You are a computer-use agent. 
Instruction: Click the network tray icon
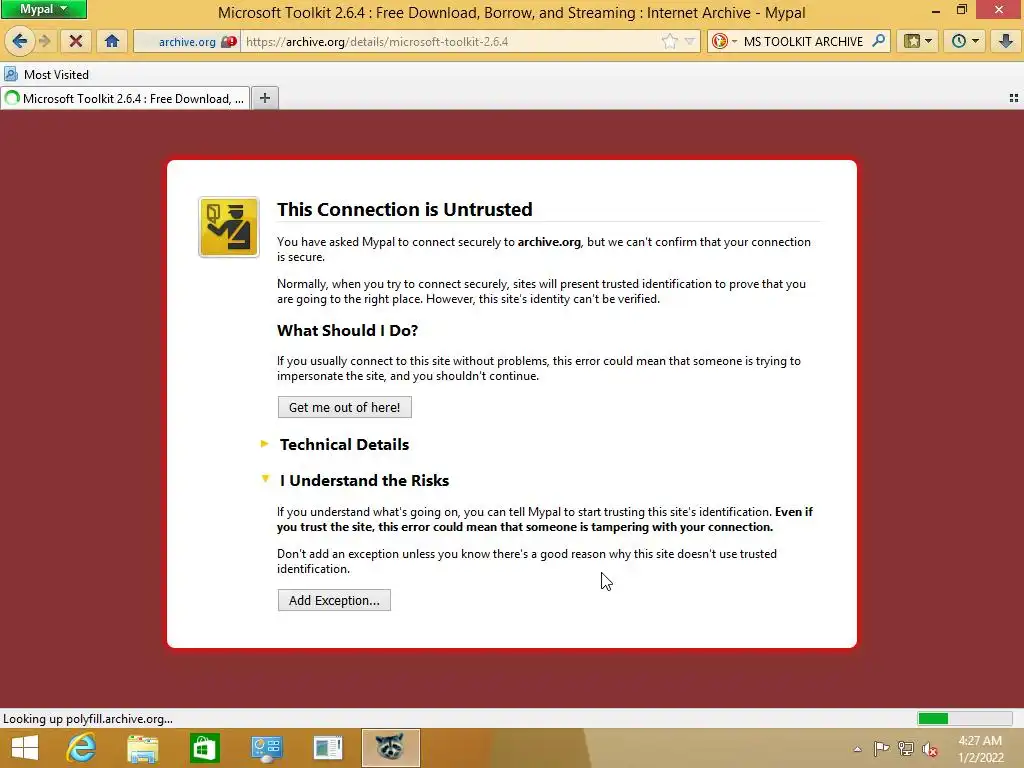906,748
